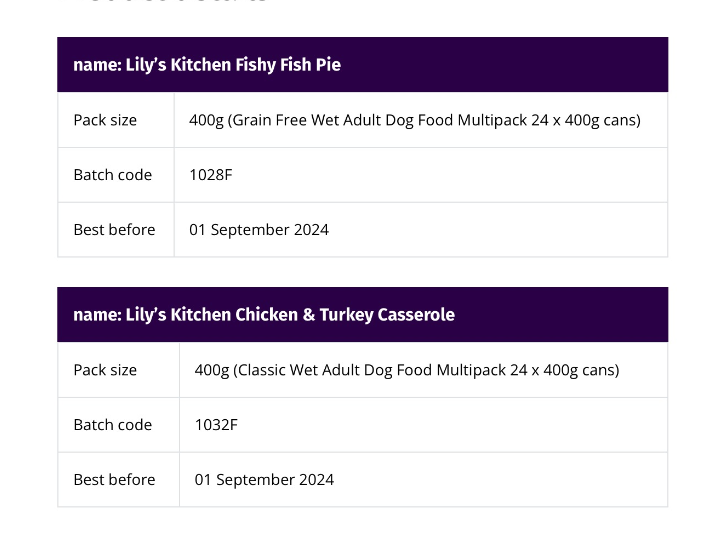The height and width of the screenshot is (543, 723).
Task: Select 'Pack size' label in Chicken & Turkey table
Action: (105, 370)
